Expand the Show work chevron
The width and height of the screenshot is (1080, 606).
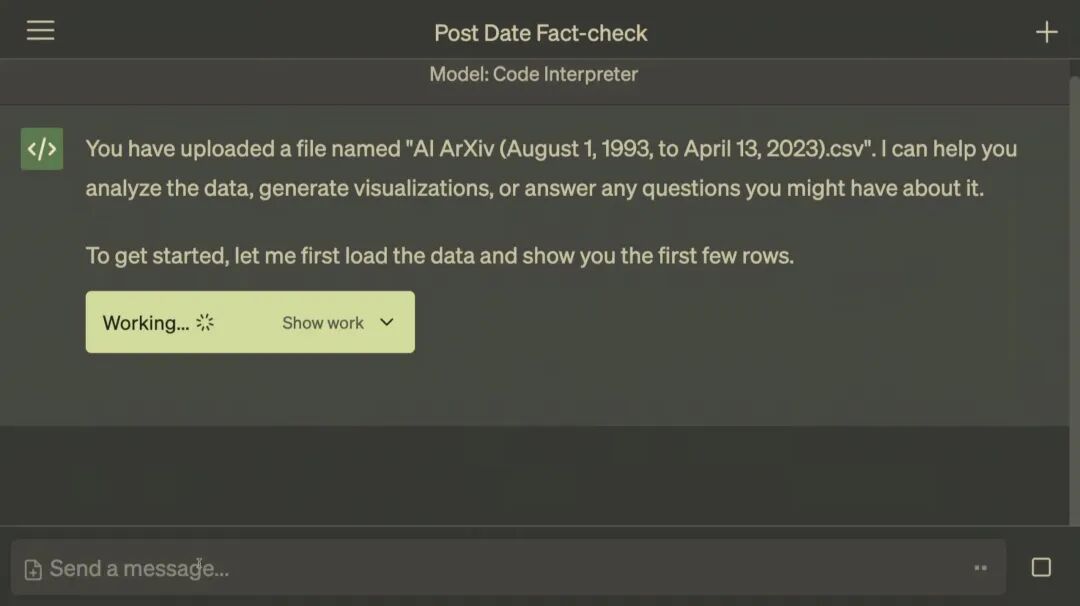387,322
